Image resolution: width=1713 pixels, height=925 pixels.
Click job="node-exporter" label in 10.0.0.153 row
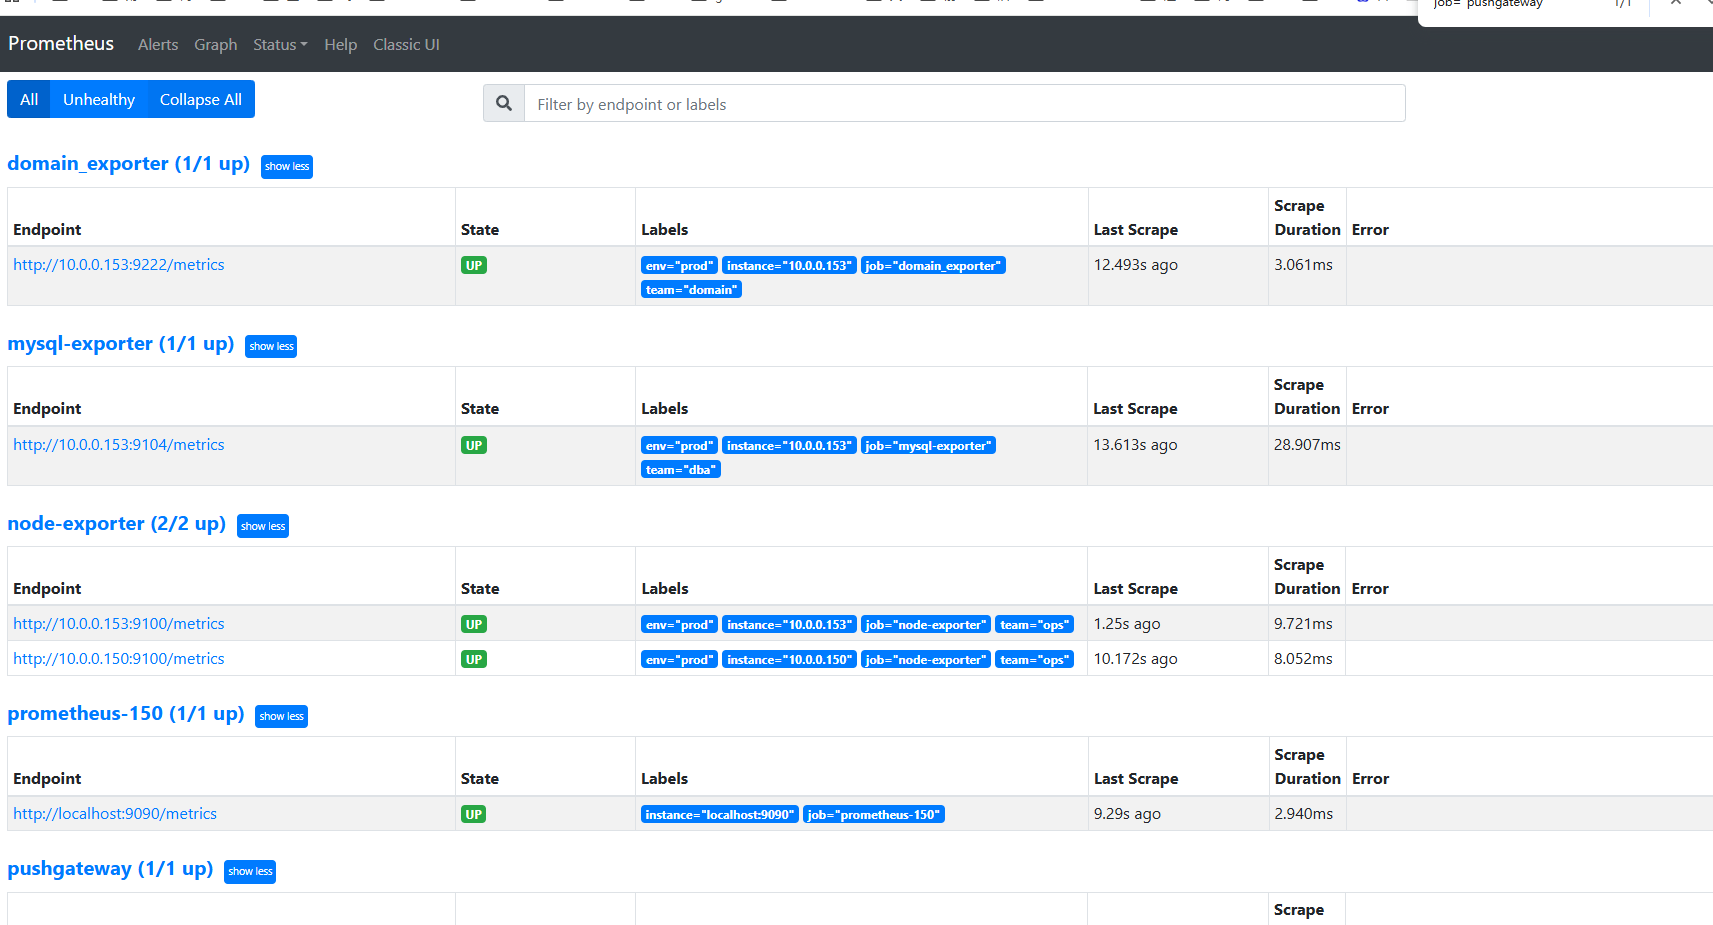pyautogui.click(x=926, y=624)
